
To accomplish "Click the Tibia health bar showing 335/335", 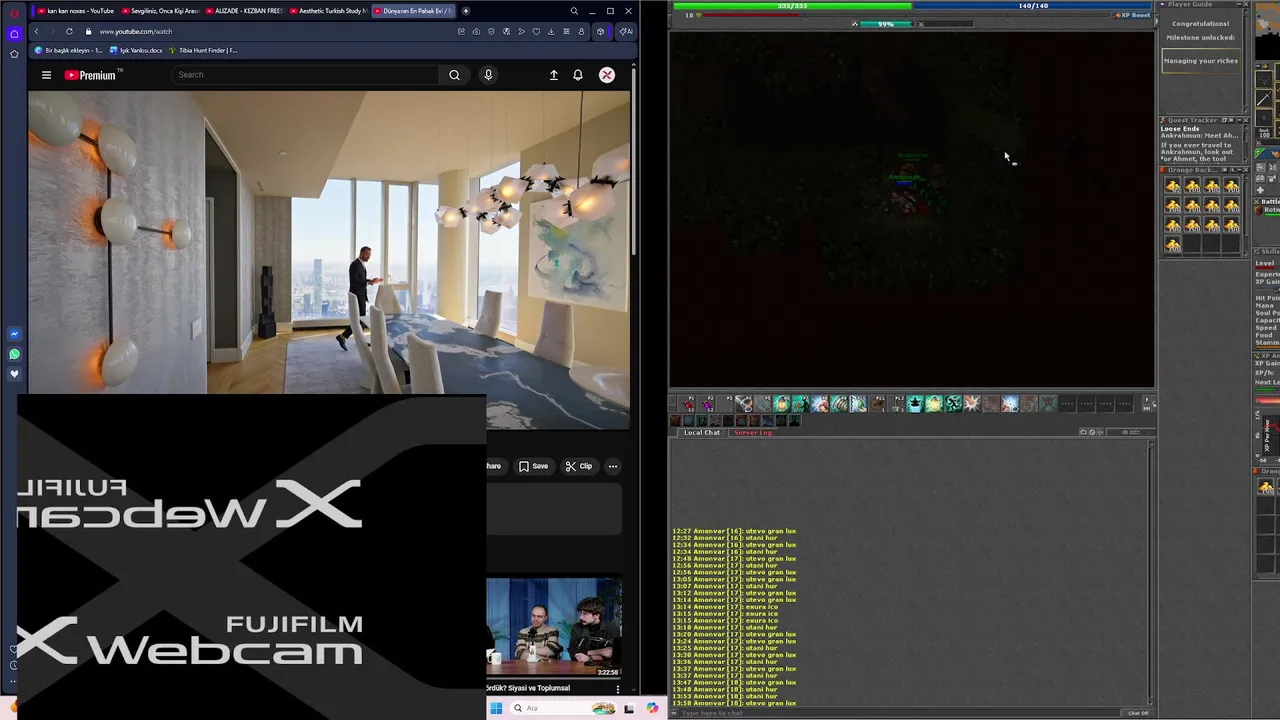I will [792, 6].
